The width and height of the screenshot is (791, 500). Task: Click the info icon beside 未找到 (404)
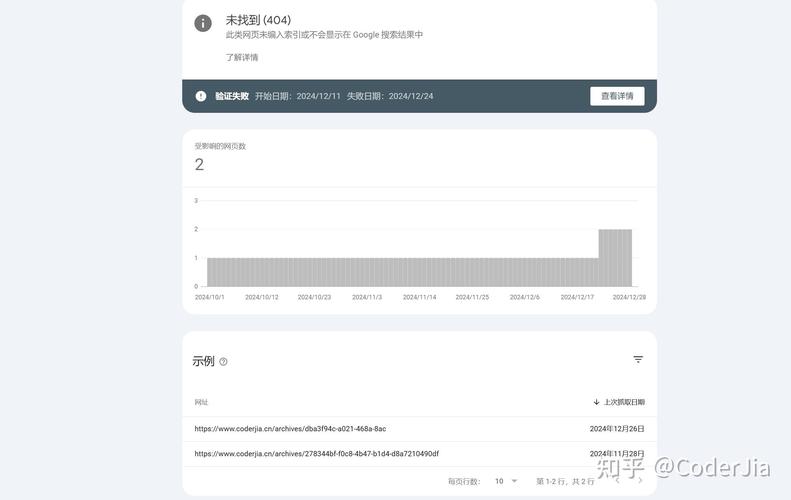[203, 23]
